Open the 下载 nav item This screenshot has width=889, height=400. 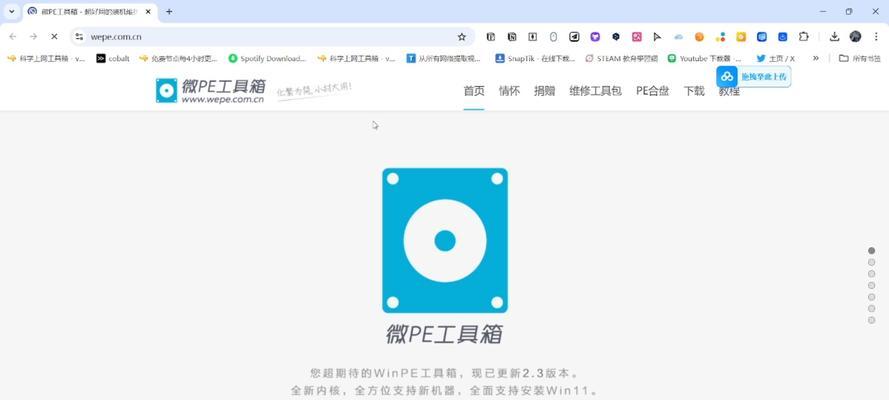pyautogui.click(x=694, y=91)
